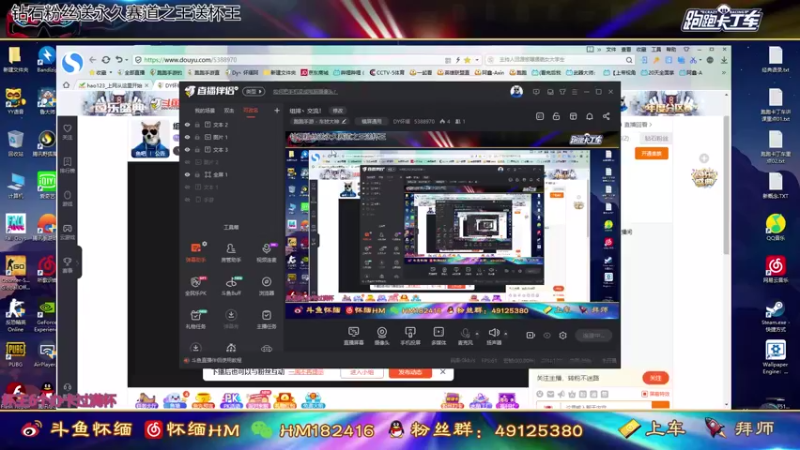Show the hidden 图片 2 source
This screenshot has width=800, height=450.
tap(187, 162)
